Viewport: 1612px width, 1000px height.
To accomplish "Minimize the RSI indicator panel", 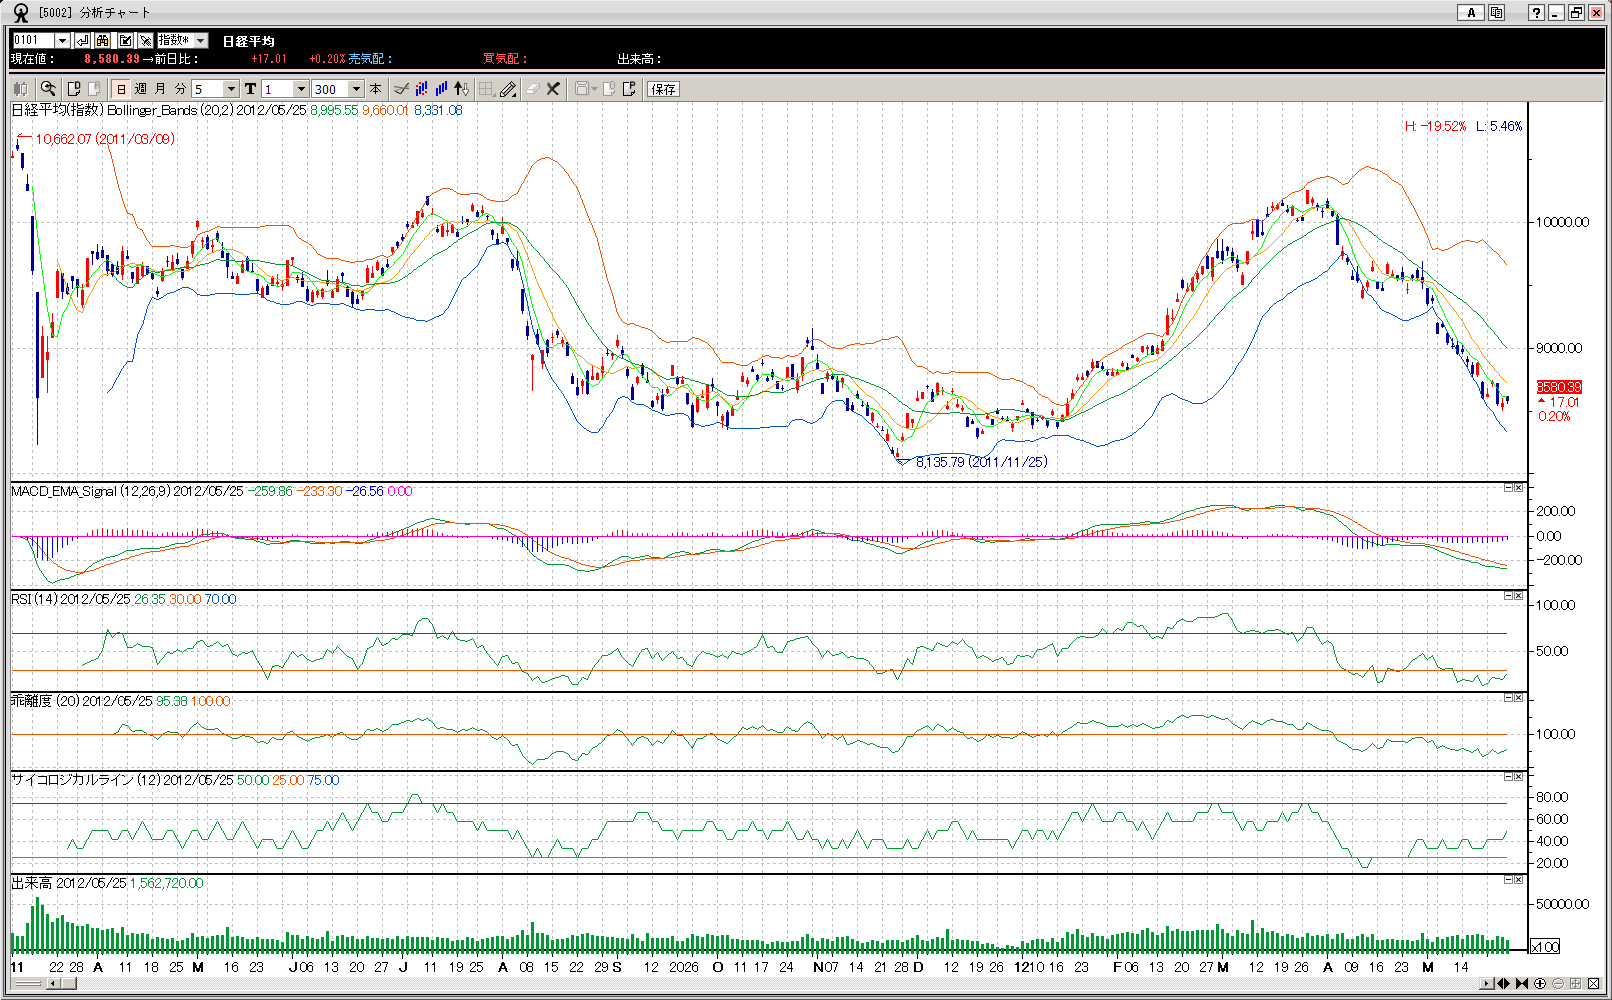I will (x=1508, y=596).
